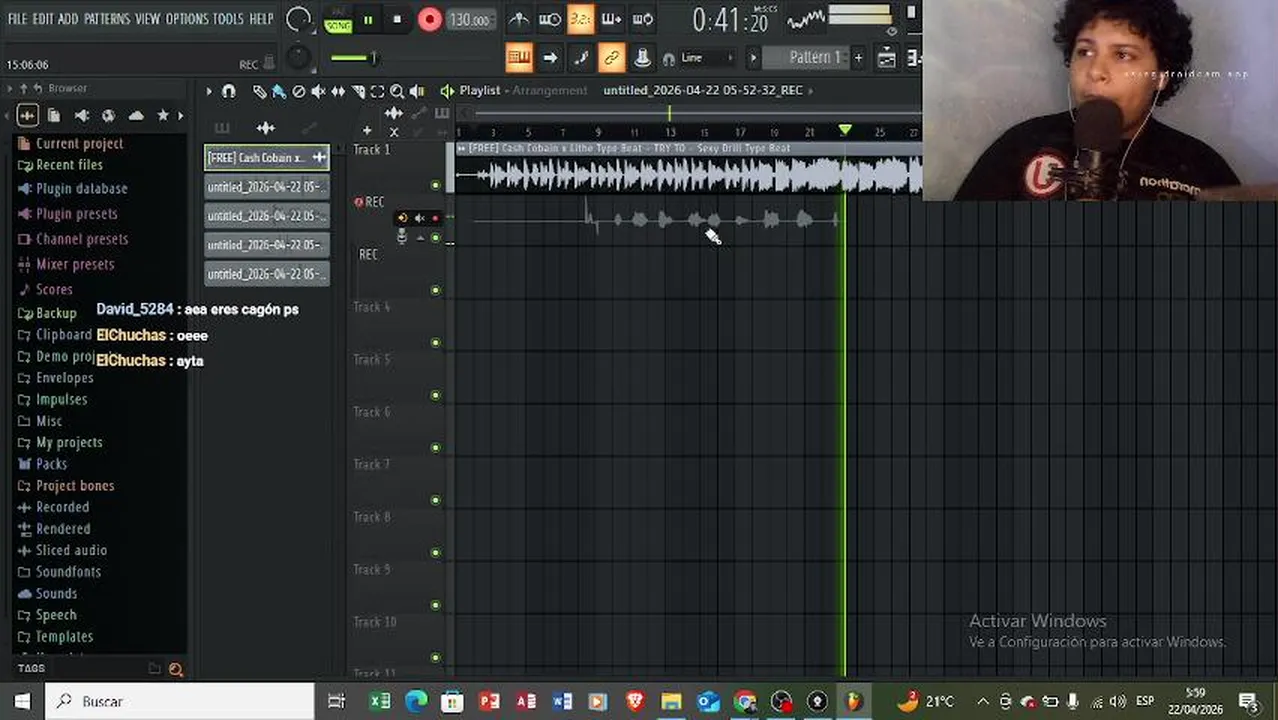Click the Windows taskbar Buscar search box
Screen dimensions: 1278x720
coord(180,701)
